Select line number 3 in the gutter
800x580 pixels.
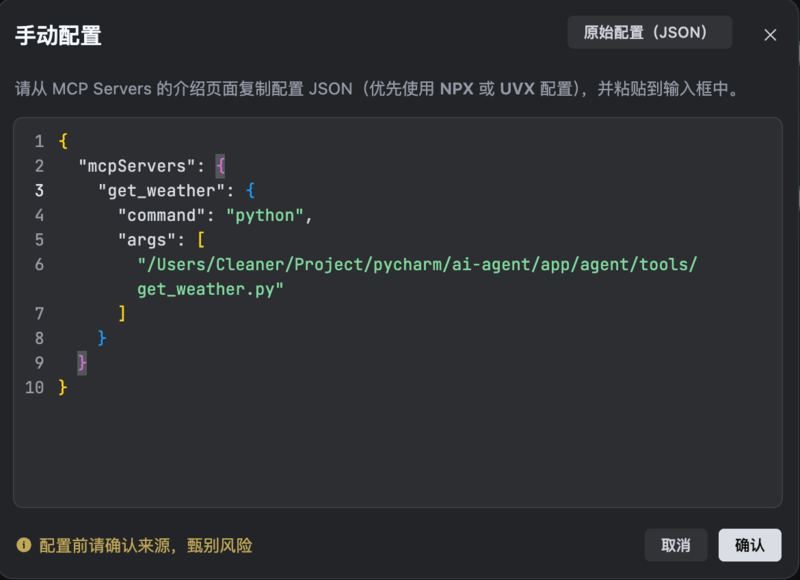pos(39,190)
